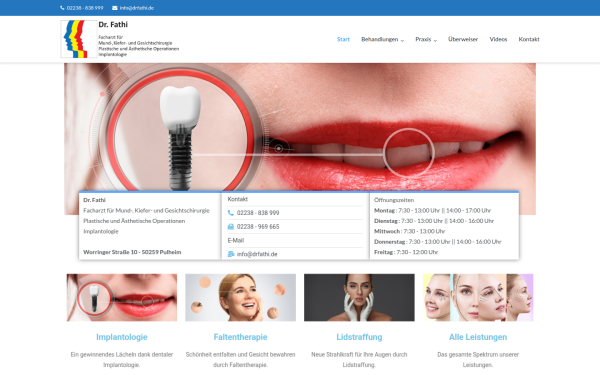Screen dimensions: 600x375
Task: Open the Lidstraffung heading link
Action: 359,337
